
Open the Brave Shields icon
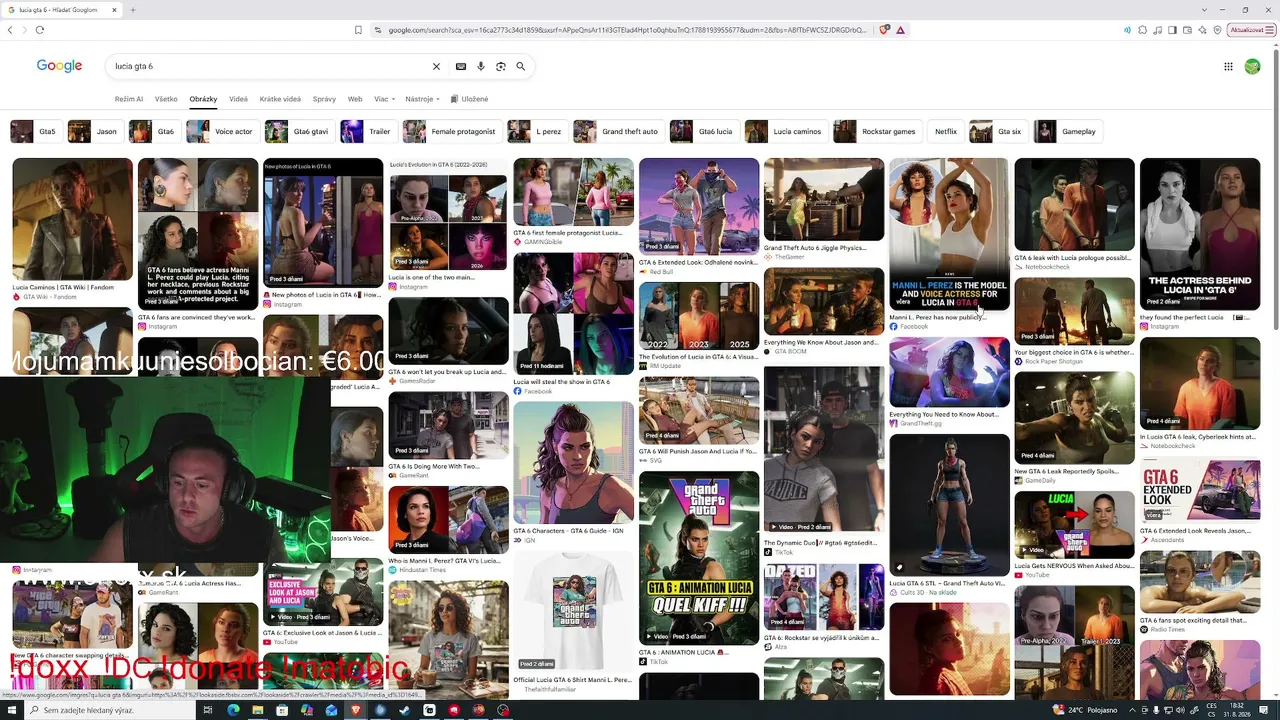point(883,30)
